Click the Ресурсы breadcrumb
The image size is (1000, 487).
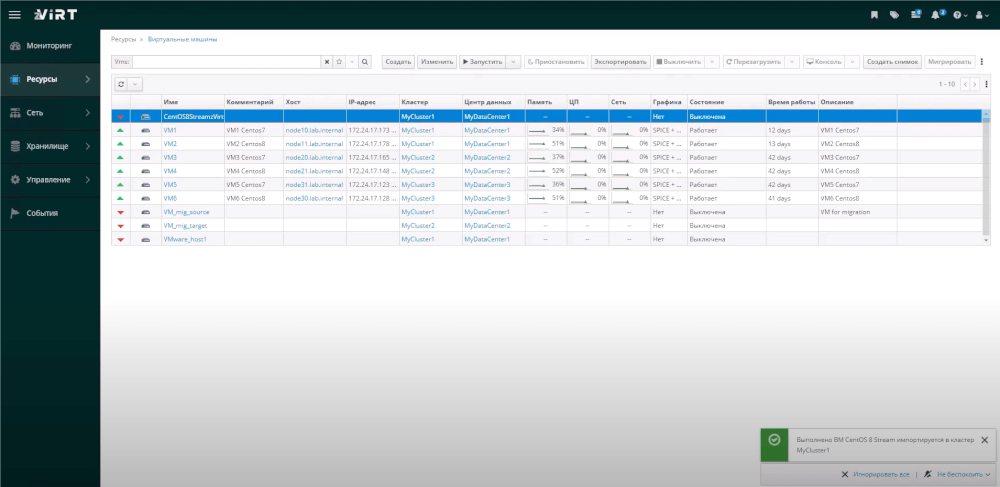coord(123,40)
